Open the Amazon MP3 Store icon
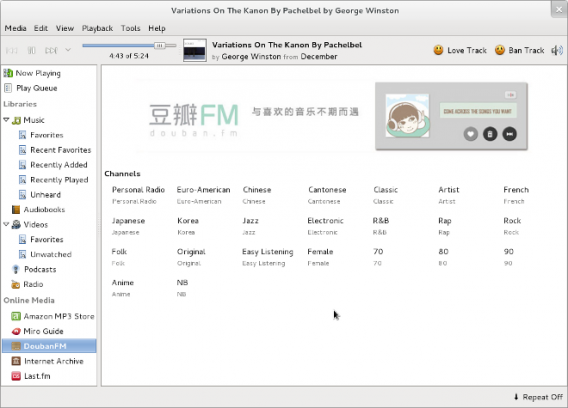The image size is (568, 408). pyautogui.click(x=16, y=316)
